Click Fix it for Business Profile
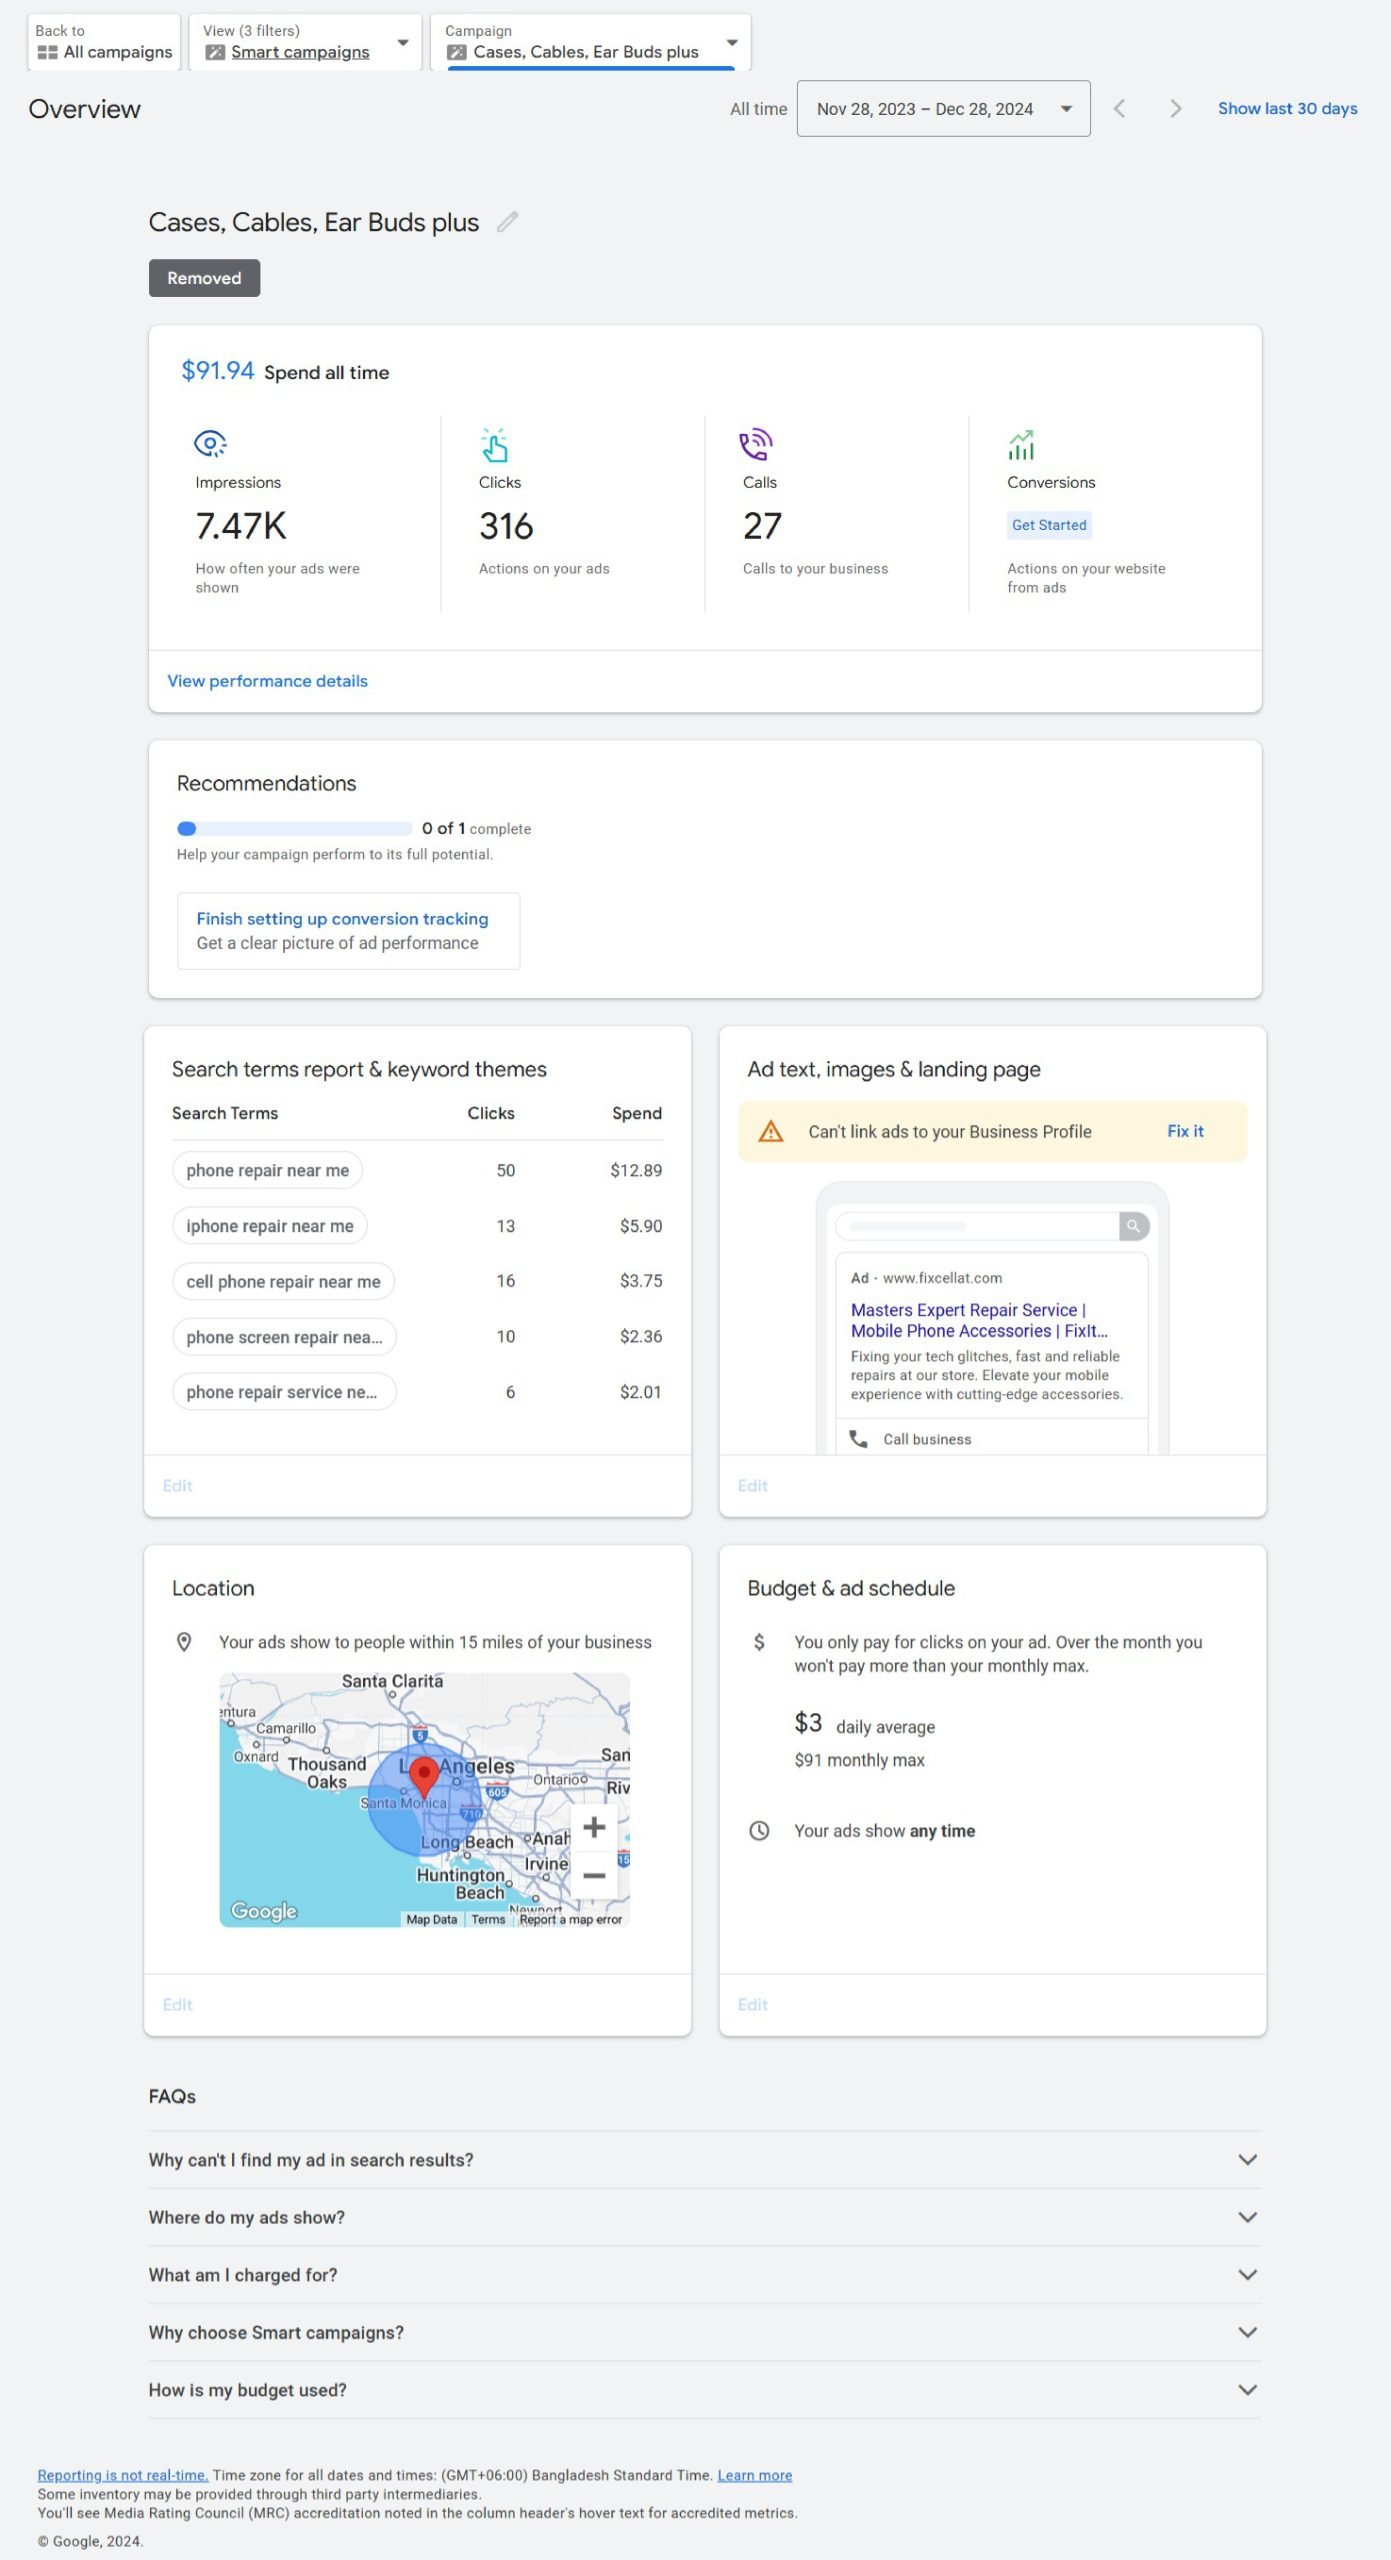This screenshot has height=2560, width=1391. [x=1185, y=1131]
